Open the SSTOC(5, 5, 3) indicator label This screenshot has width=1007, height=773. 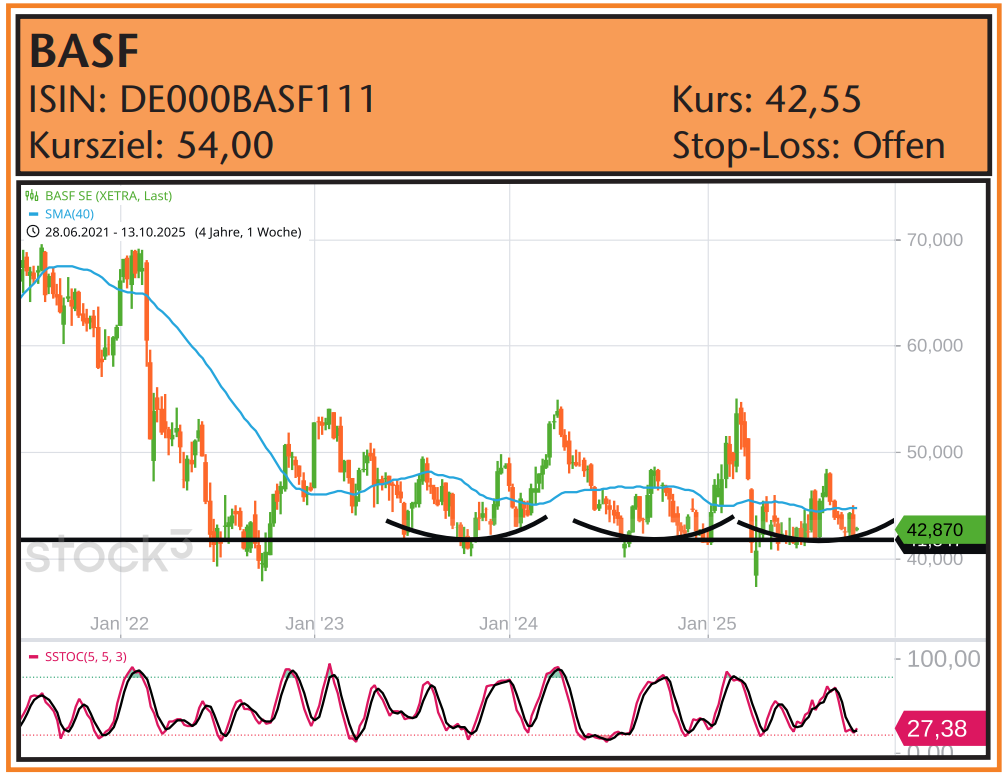pyautogui.click(x=85, y=657)
